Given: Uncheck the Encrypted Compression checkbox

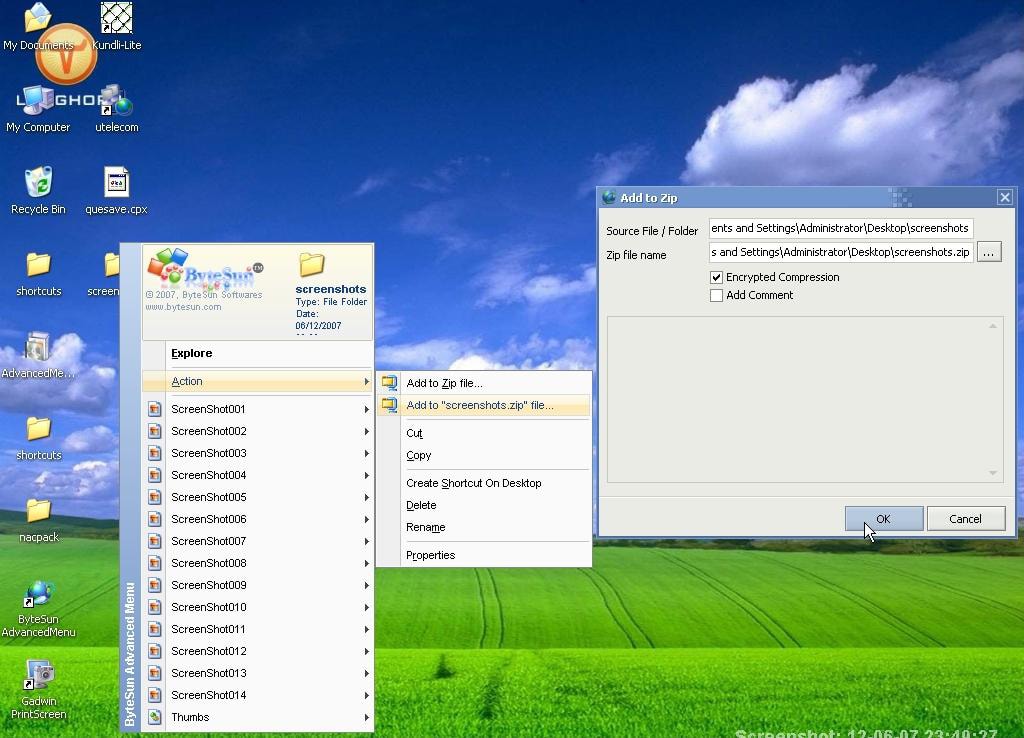Looking at the screenshot, I should click(716, 278).
